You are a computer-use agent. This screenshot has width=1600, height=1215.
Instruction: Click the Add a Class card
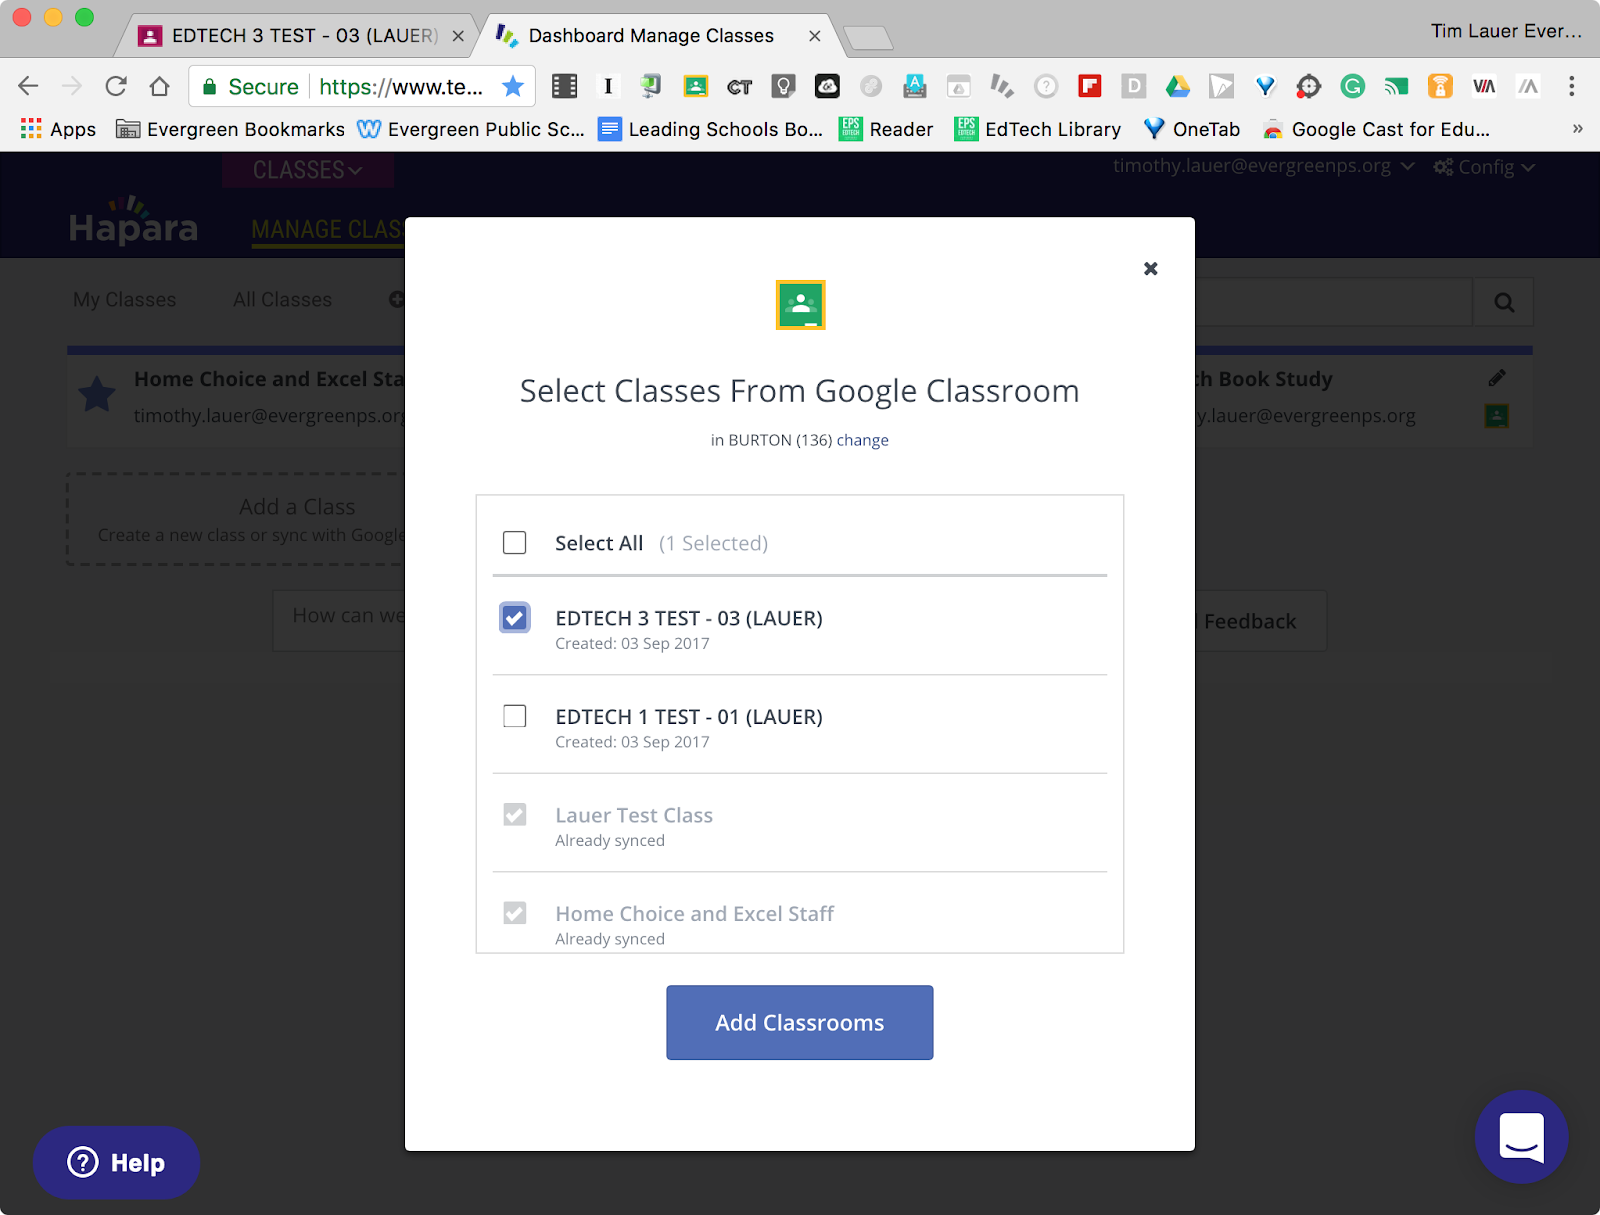236,519
